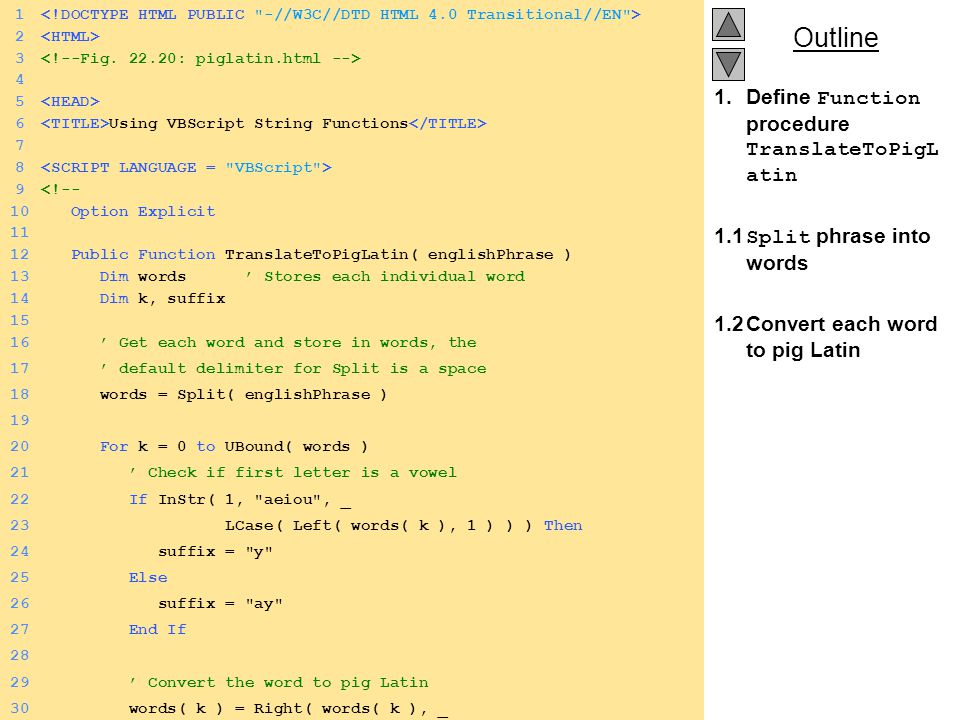The height and width of the screenshot is (720, 960).
Task: Click comment 'Convert the word to pig Latin'
Action: coord(279,683)
